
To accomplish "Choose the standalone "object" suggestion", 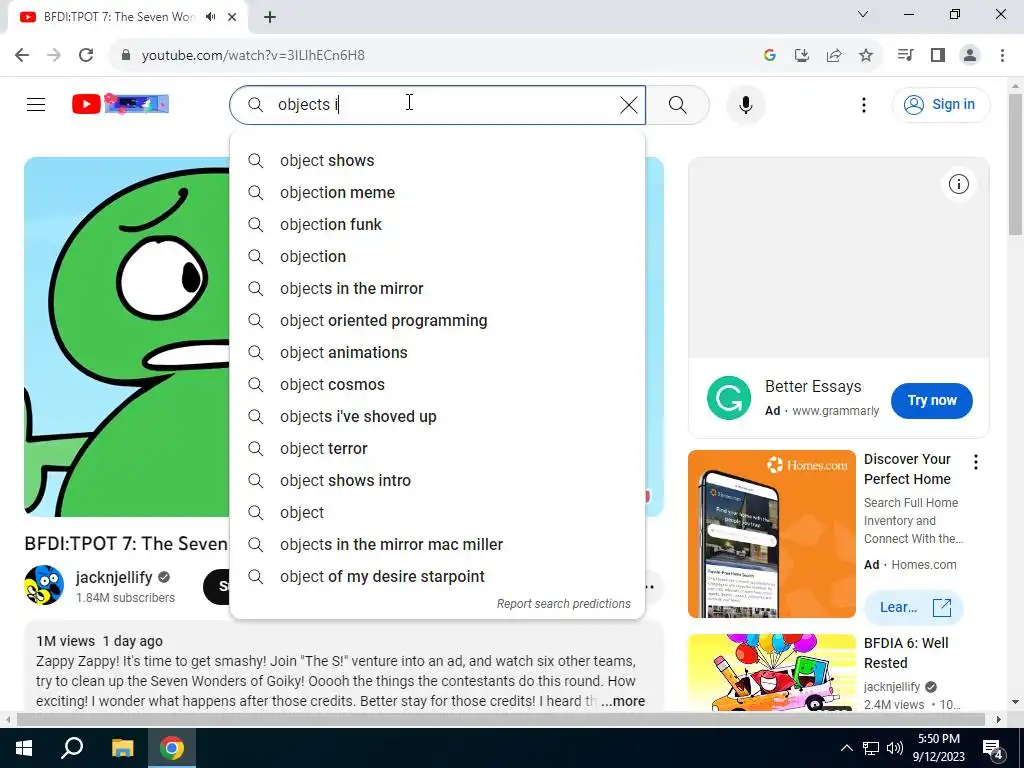I will pos(438,513).
